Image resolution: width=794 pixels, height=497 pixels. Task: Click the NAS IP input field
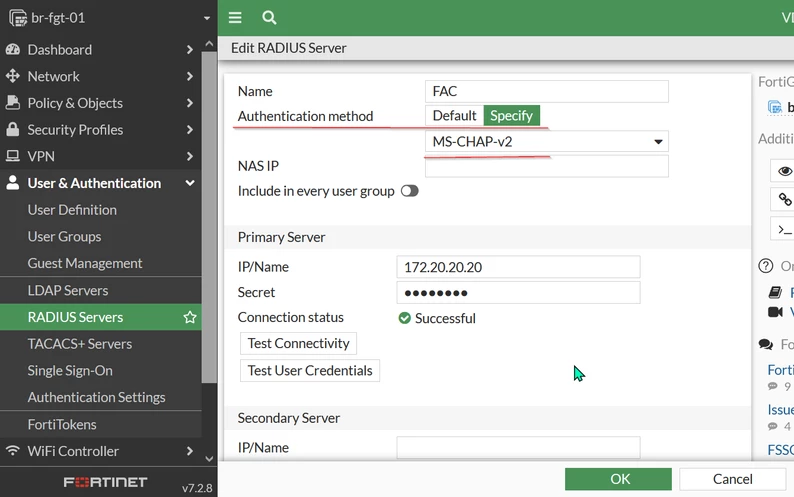click(x=547, y=166)
